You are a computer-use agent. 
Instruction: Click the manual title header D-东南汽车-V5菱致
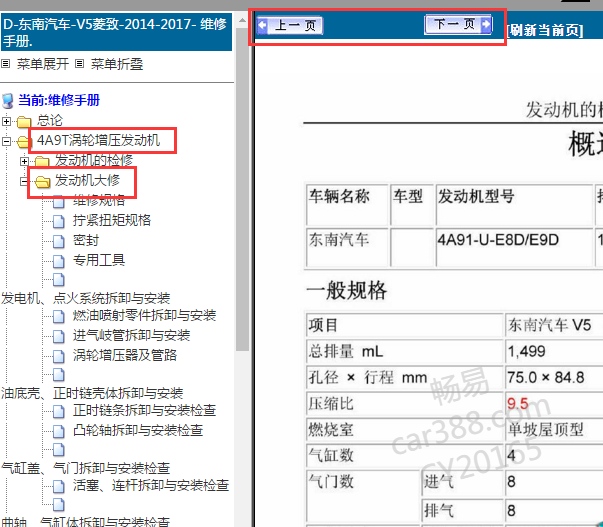(117, 32)
